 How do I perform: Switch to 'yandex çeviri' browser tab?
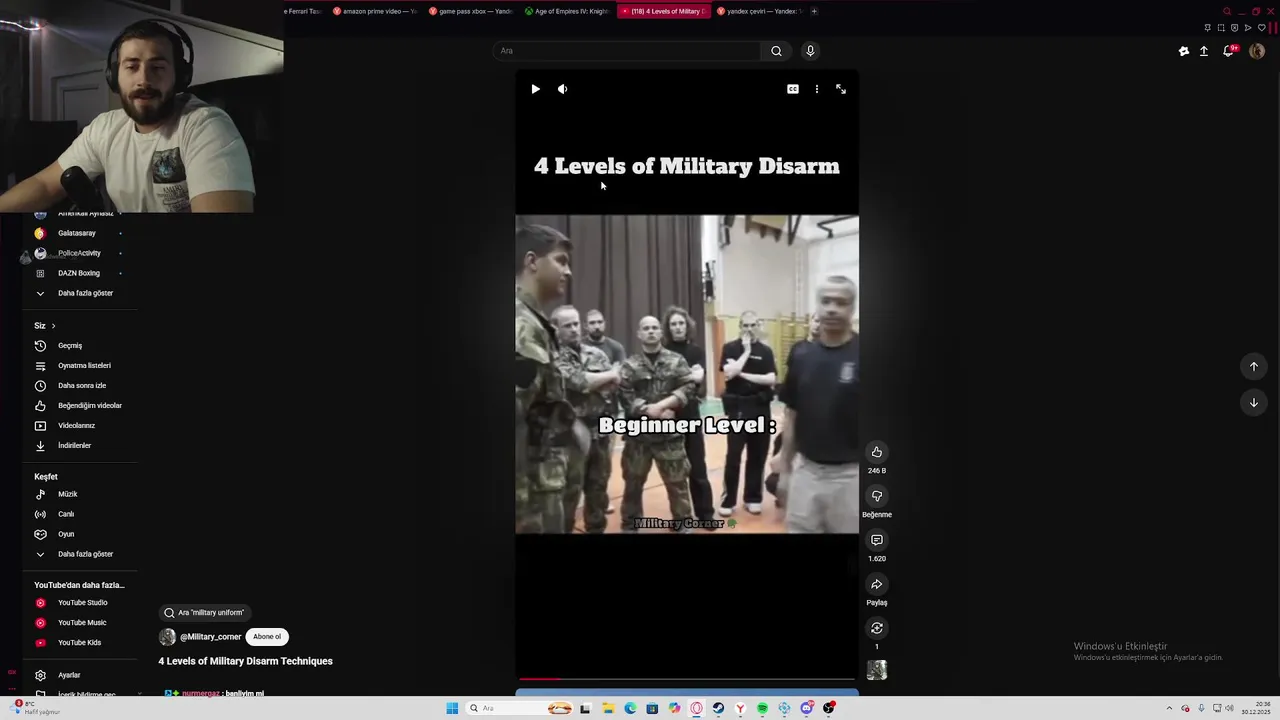tap(758, 11)
